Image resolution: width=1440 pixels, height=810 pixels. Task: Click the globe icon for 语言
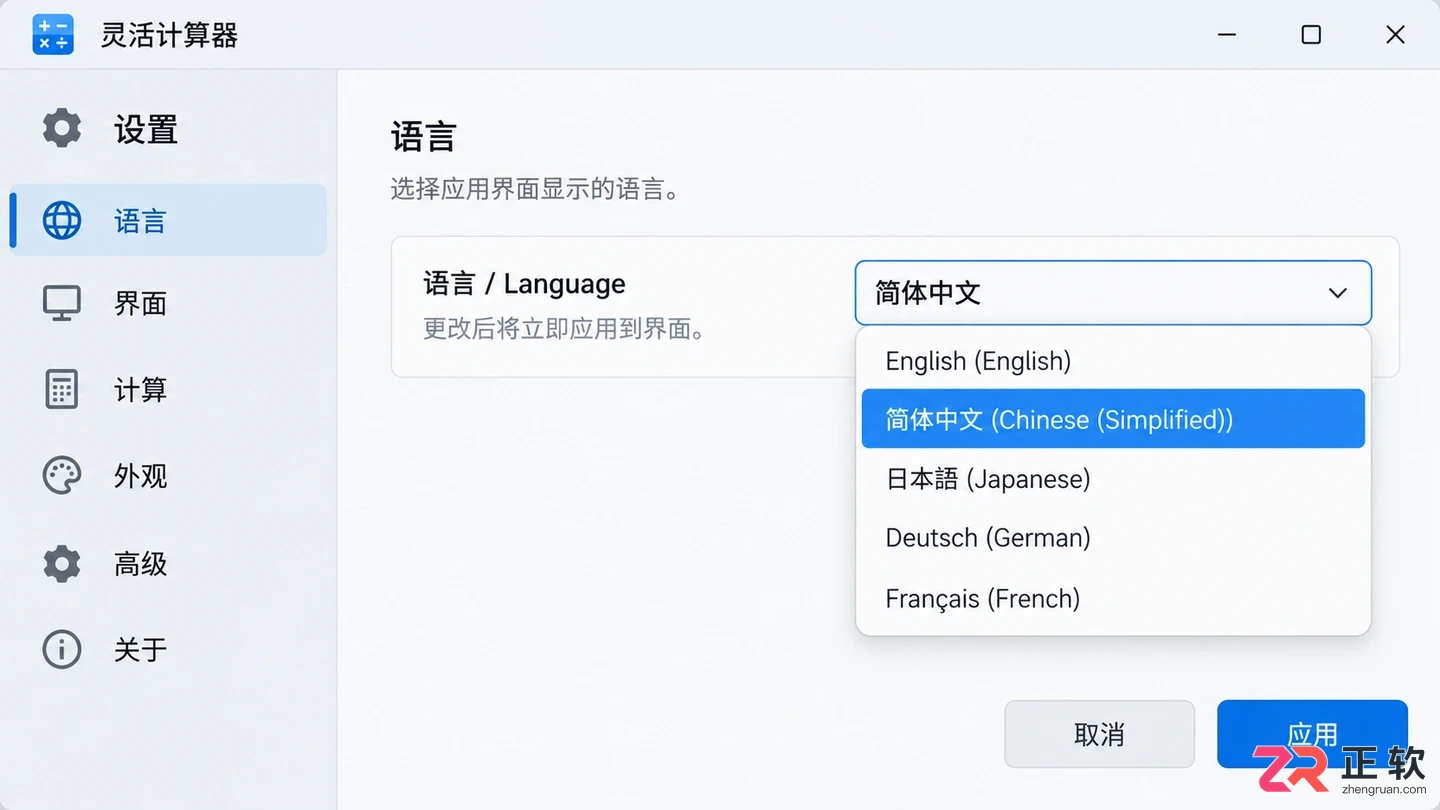tap(62, 220)
